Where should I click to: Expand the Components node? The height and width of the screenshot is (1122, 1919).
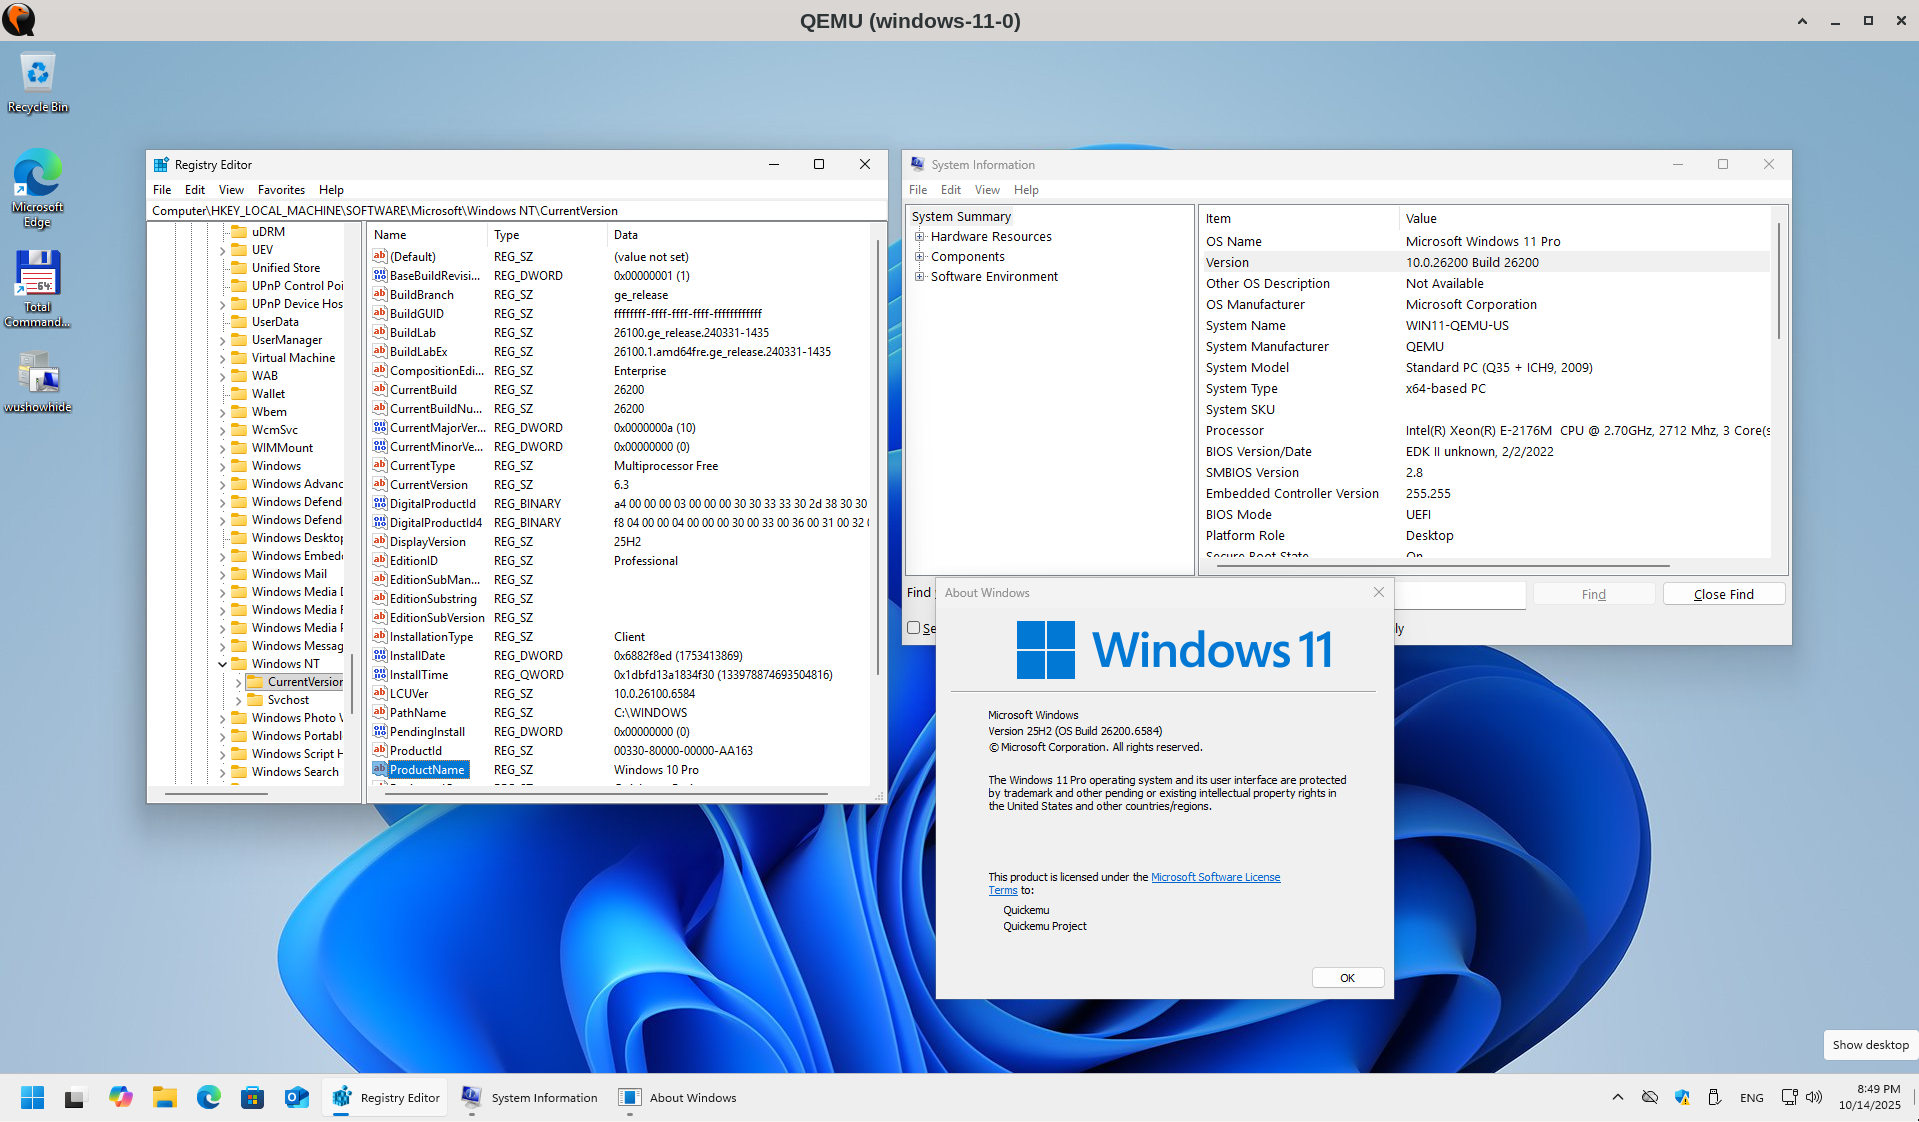(x=920, y=256)
